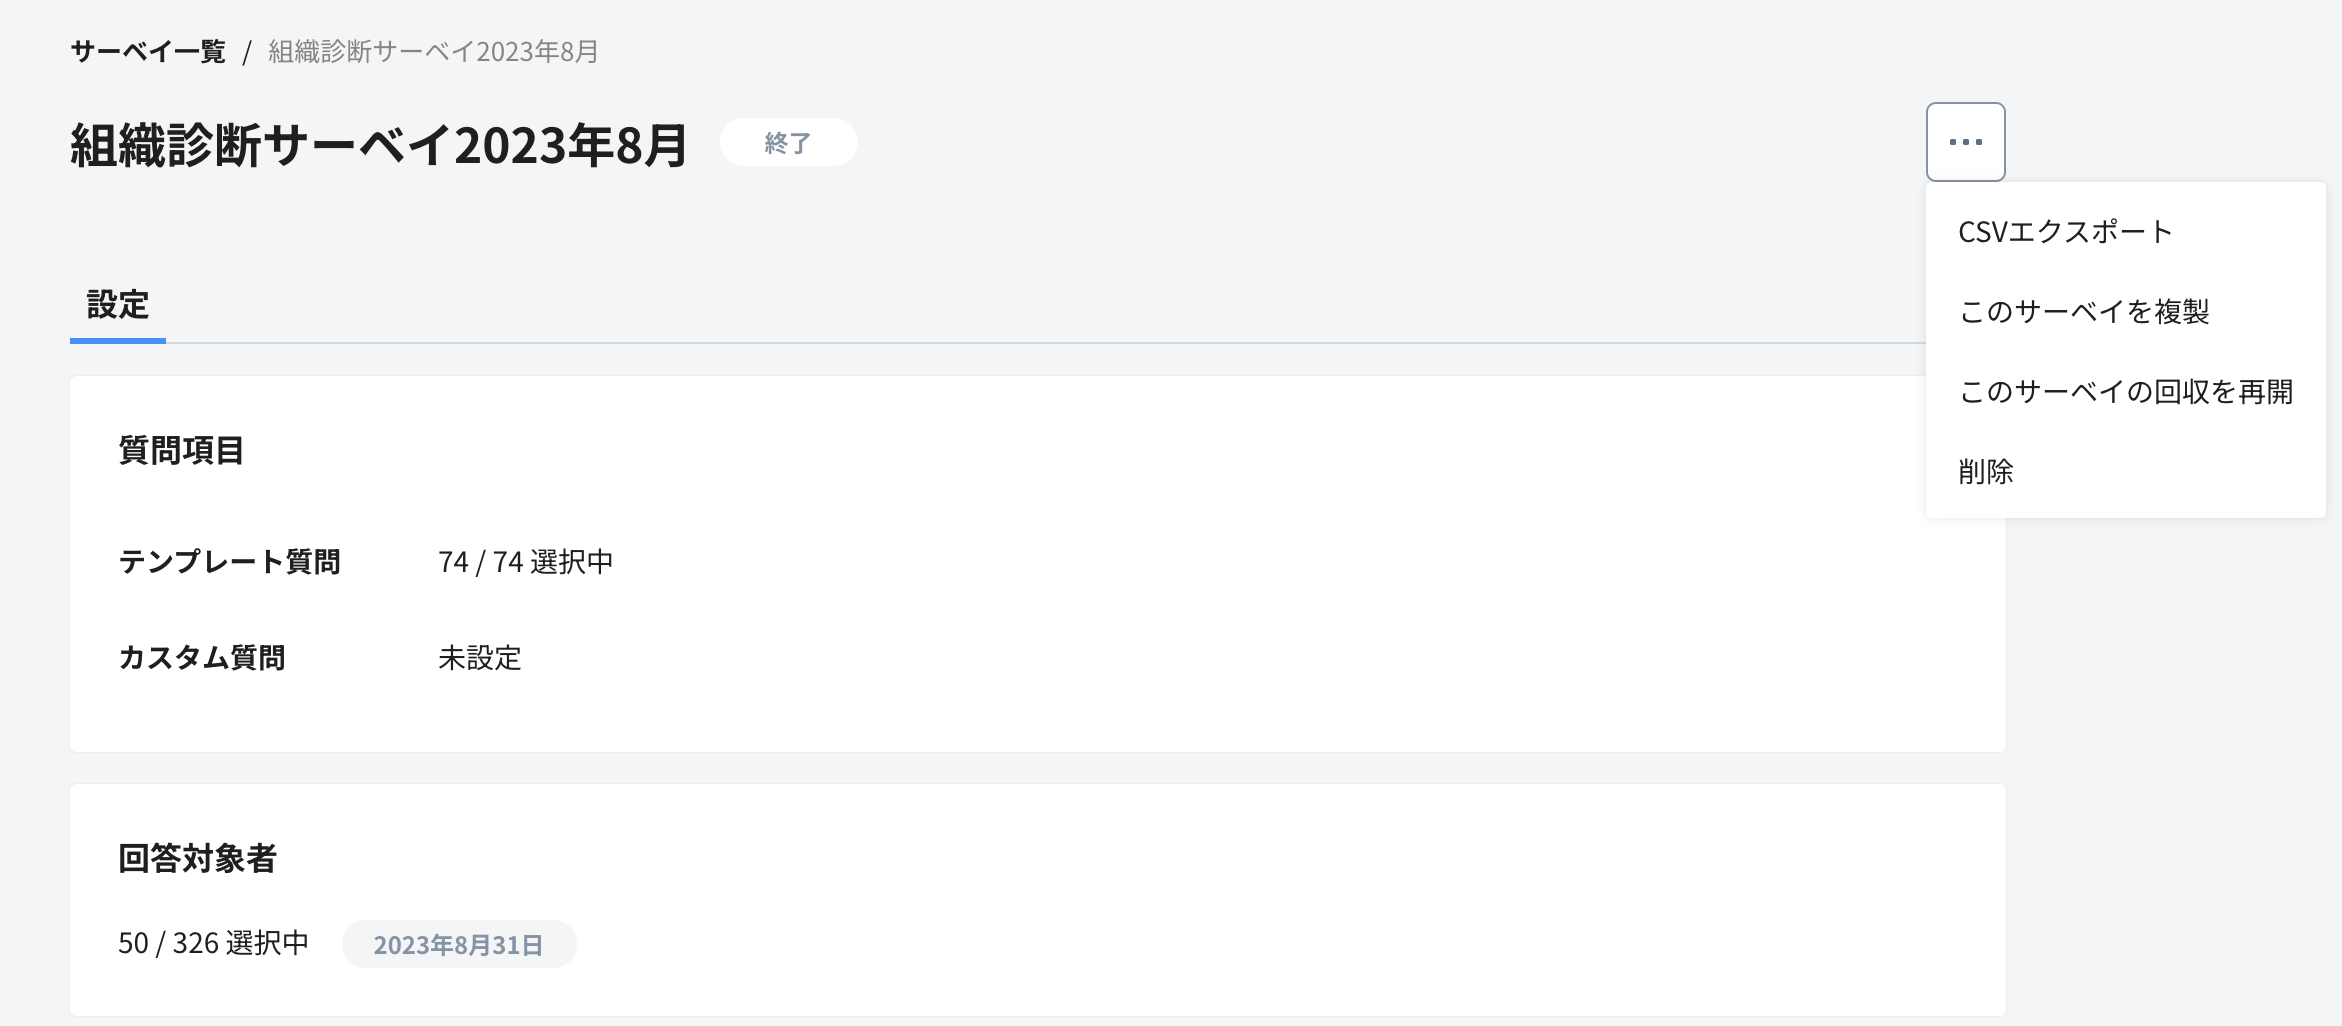Click the テンプレート質問 label
The image size is (2342, 1026).
pos(229,562)
